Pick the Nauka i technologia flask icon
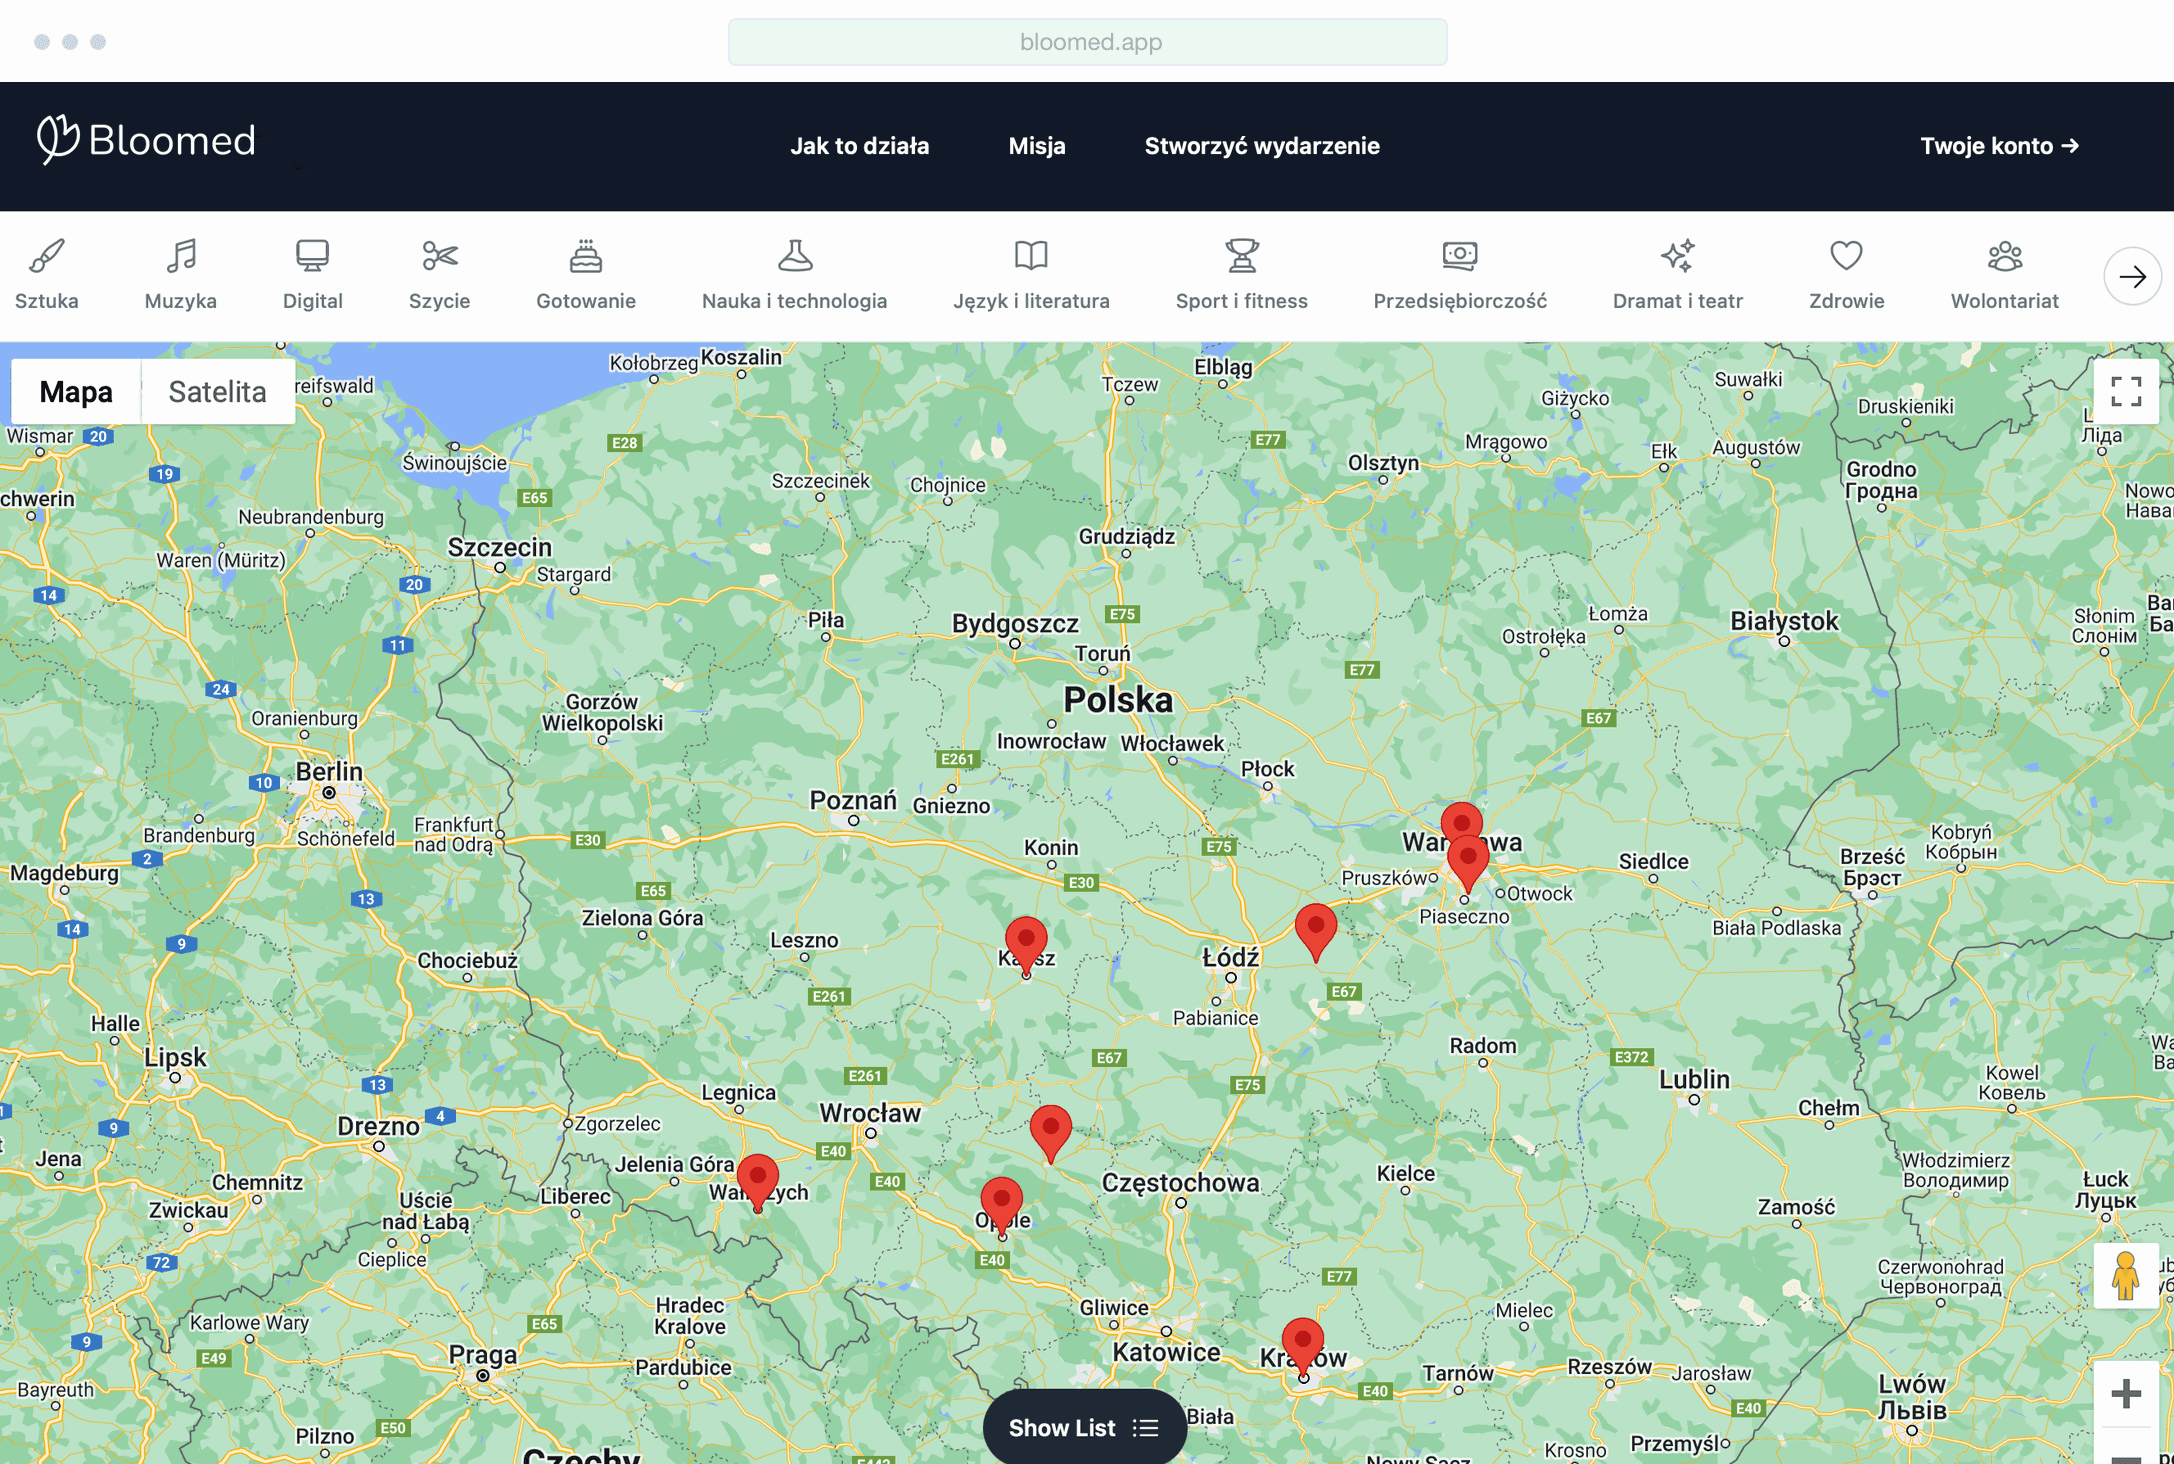Viewport: 2174px width, 1464px height. click(795, 257)
